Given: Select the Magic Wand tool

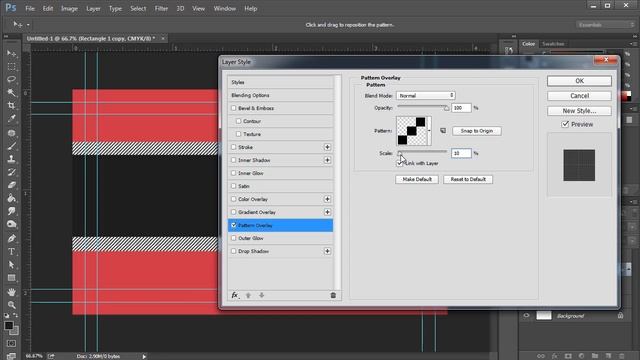Looking at the screenshot, I should click(x=11, y=93).
